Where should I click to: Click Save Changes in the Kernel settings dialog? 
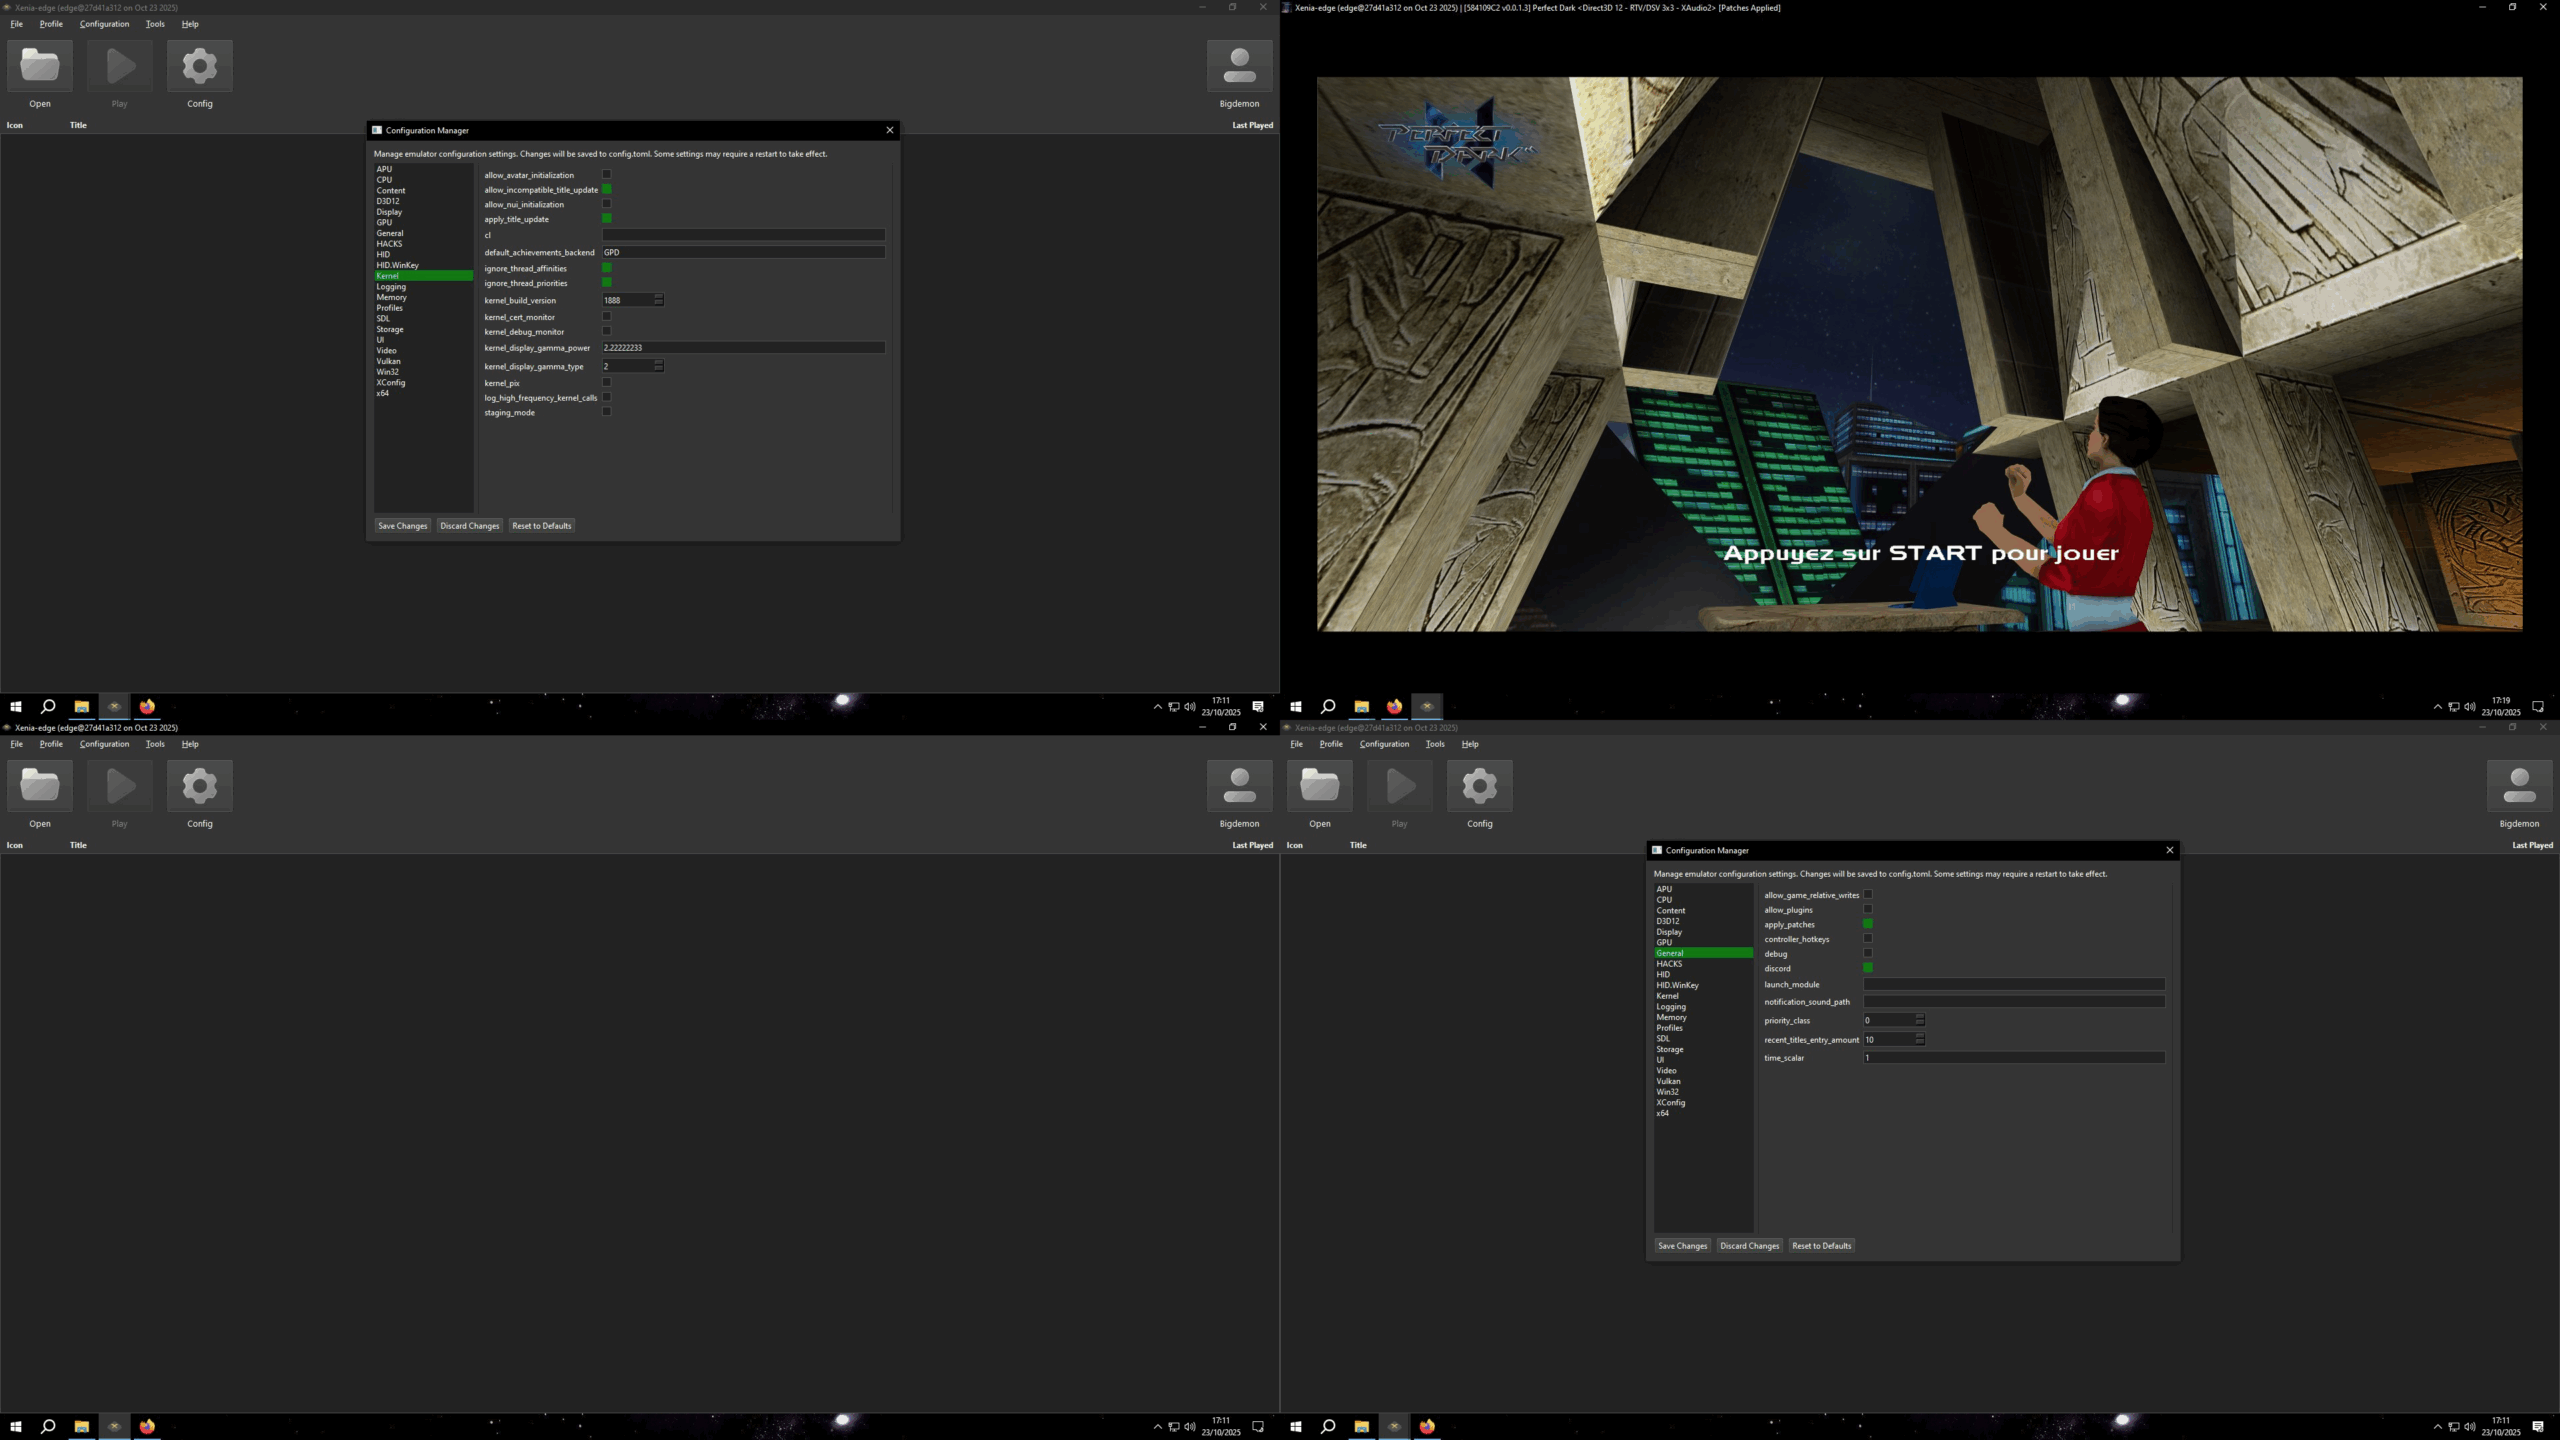pos(402,526)
